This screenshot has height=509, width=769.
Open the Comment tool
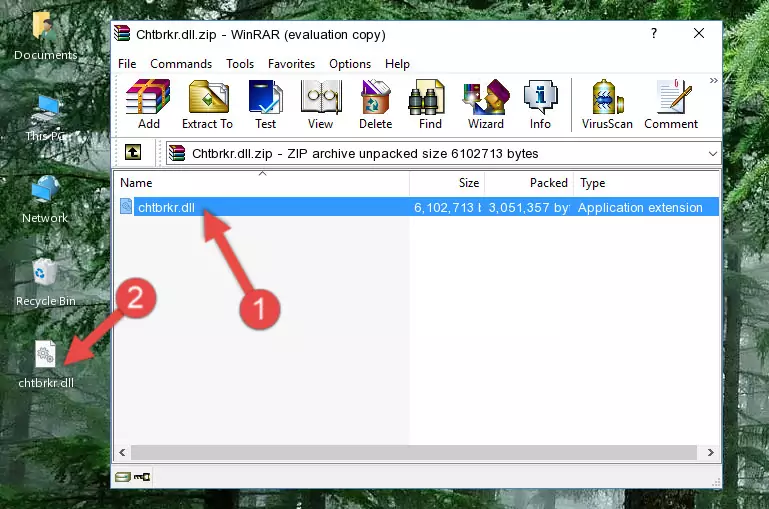point(671,104)
